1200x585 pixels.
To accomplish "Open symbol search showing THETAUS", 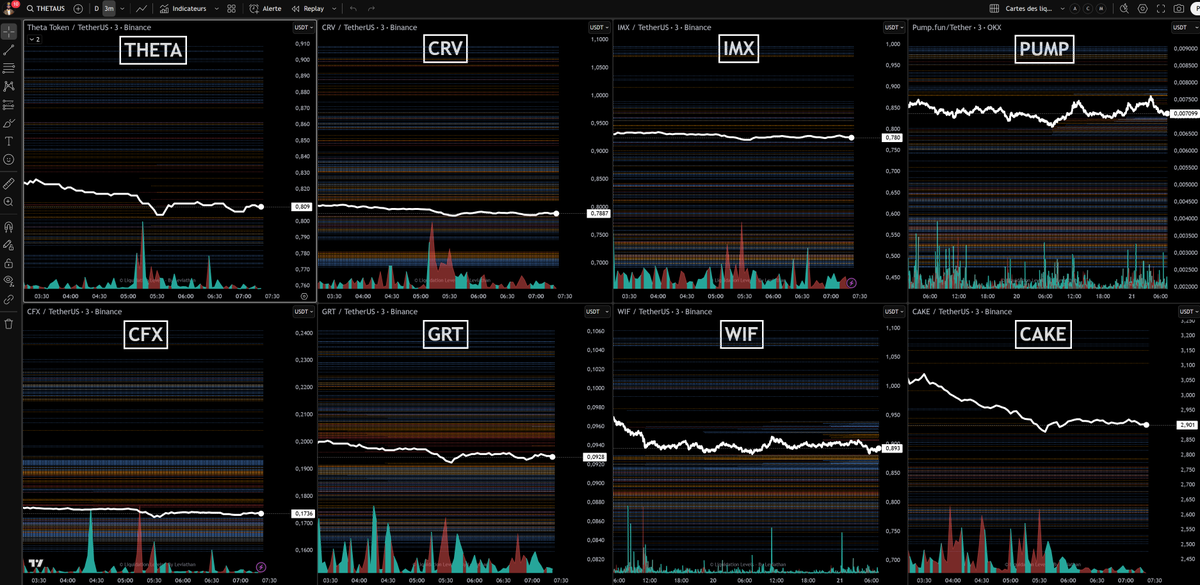I will click(48, 8).
